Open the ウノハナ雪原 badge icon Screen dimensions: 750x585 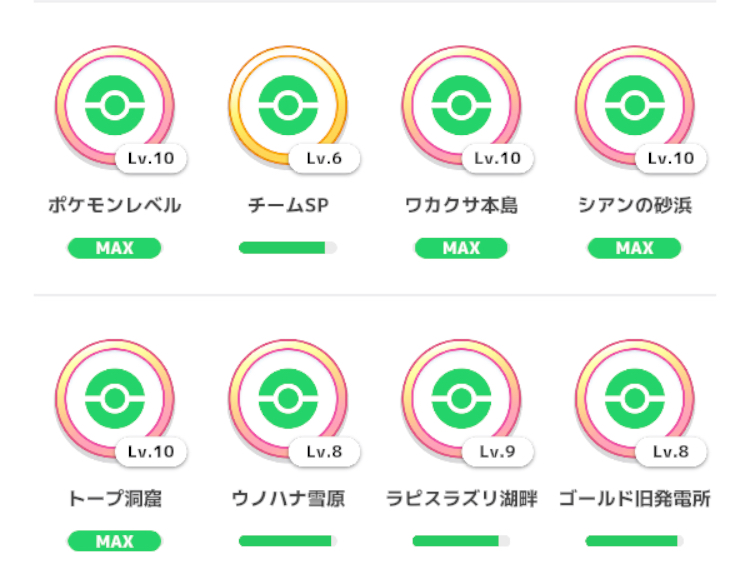click(288, 398)
